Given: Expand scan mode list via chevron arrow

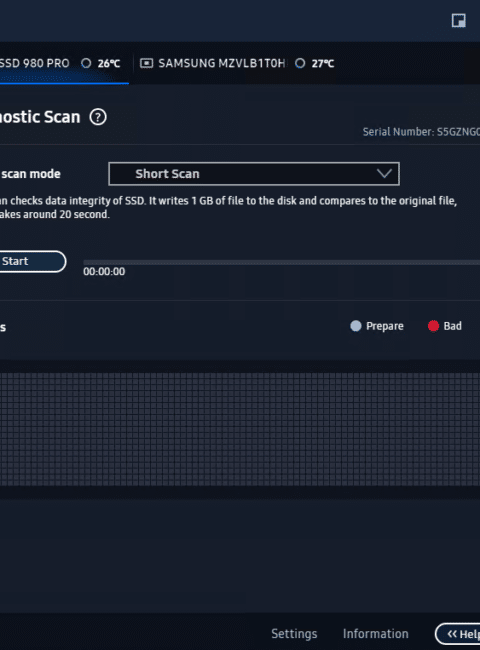Looking at the screenshot, I should pyautogui.click(x=384, y=174).
